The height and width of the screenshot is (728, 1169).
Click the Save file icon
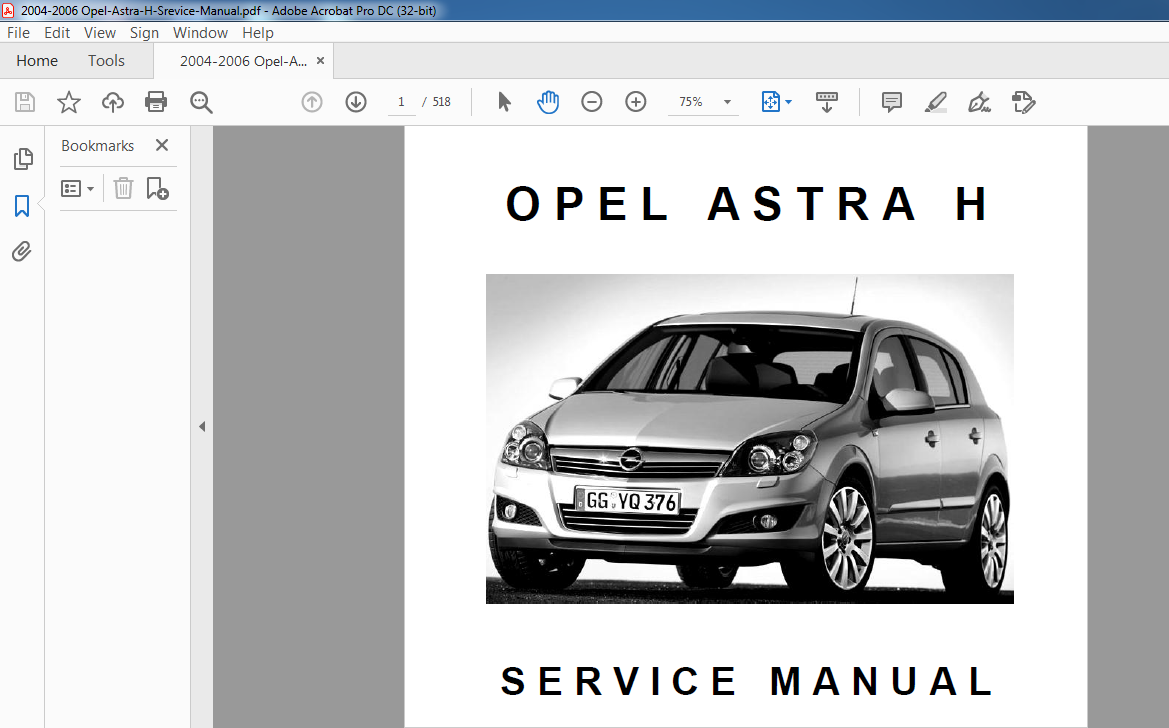point(25,102)
